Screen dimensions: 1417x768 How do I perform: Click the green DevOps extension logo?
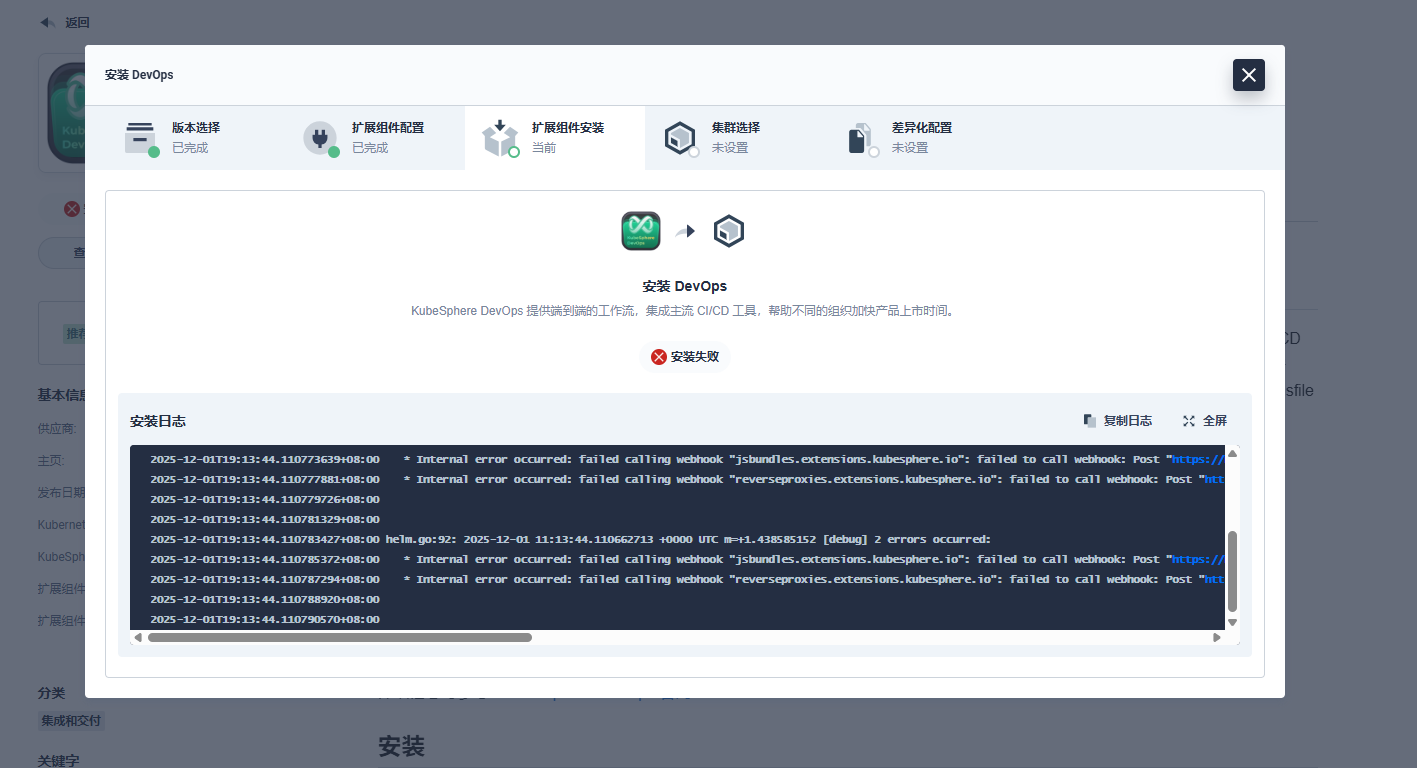(640, 231)
